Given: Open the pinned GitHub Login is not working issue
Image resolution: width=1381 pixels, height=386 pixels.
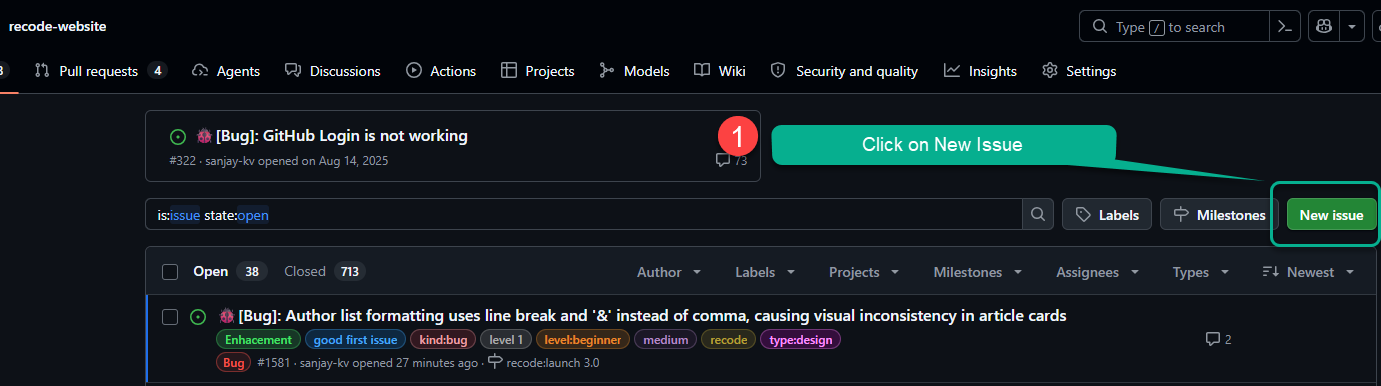Looking at the screenshot, I should pyautogui.click(x=332, y=136).
